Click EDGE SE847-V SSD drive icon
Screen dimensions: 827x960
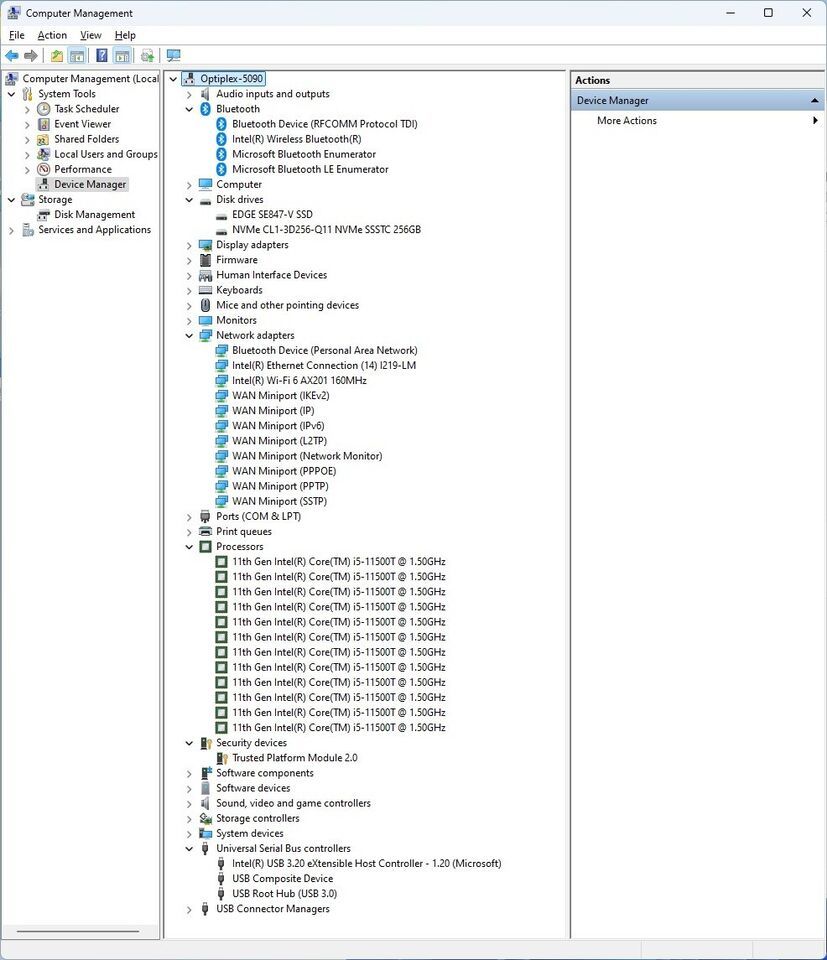(222, 215)
